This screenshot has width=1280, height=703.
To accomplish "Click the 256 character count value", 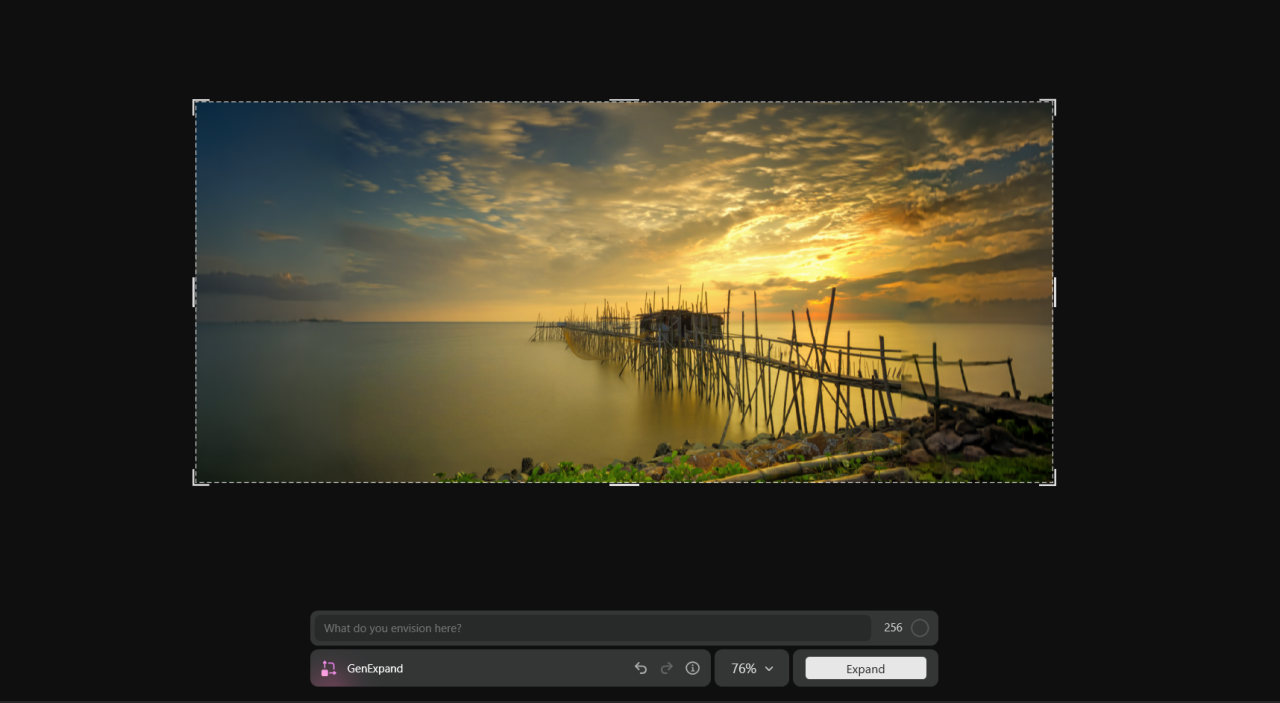I will coord(893,628).
